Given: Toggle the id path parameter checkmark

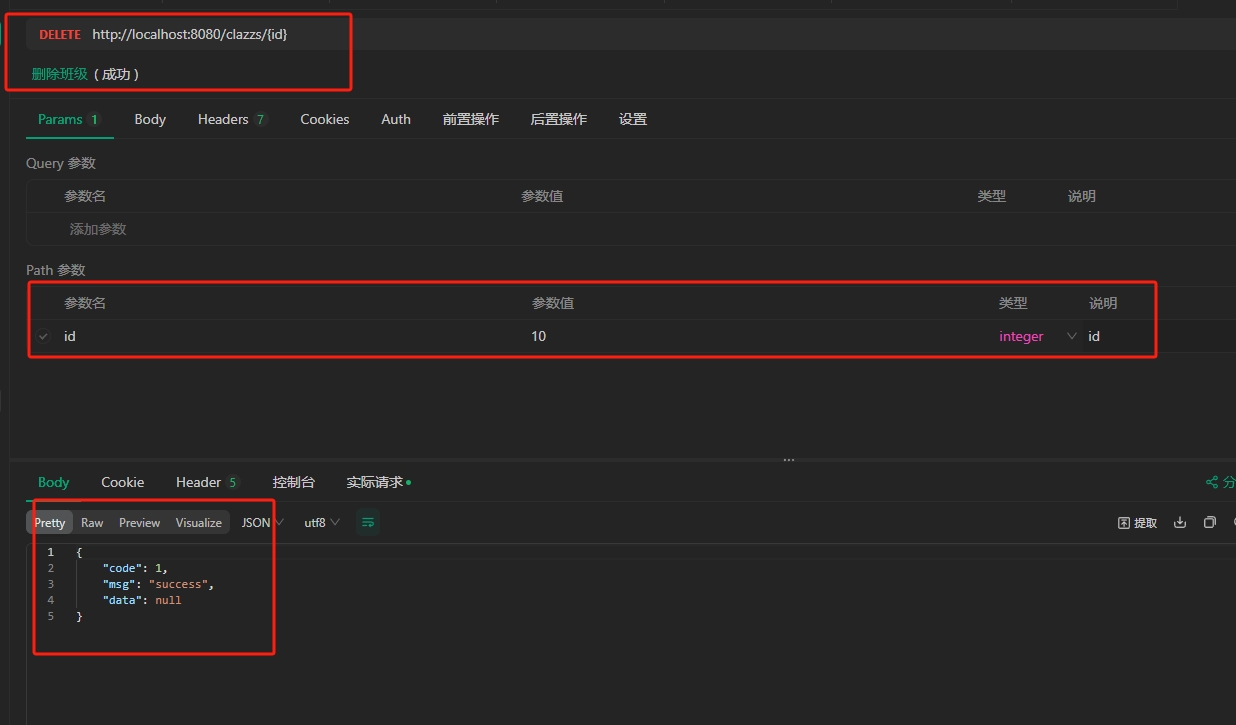Looking at the screenshot, I should point(43,337).
